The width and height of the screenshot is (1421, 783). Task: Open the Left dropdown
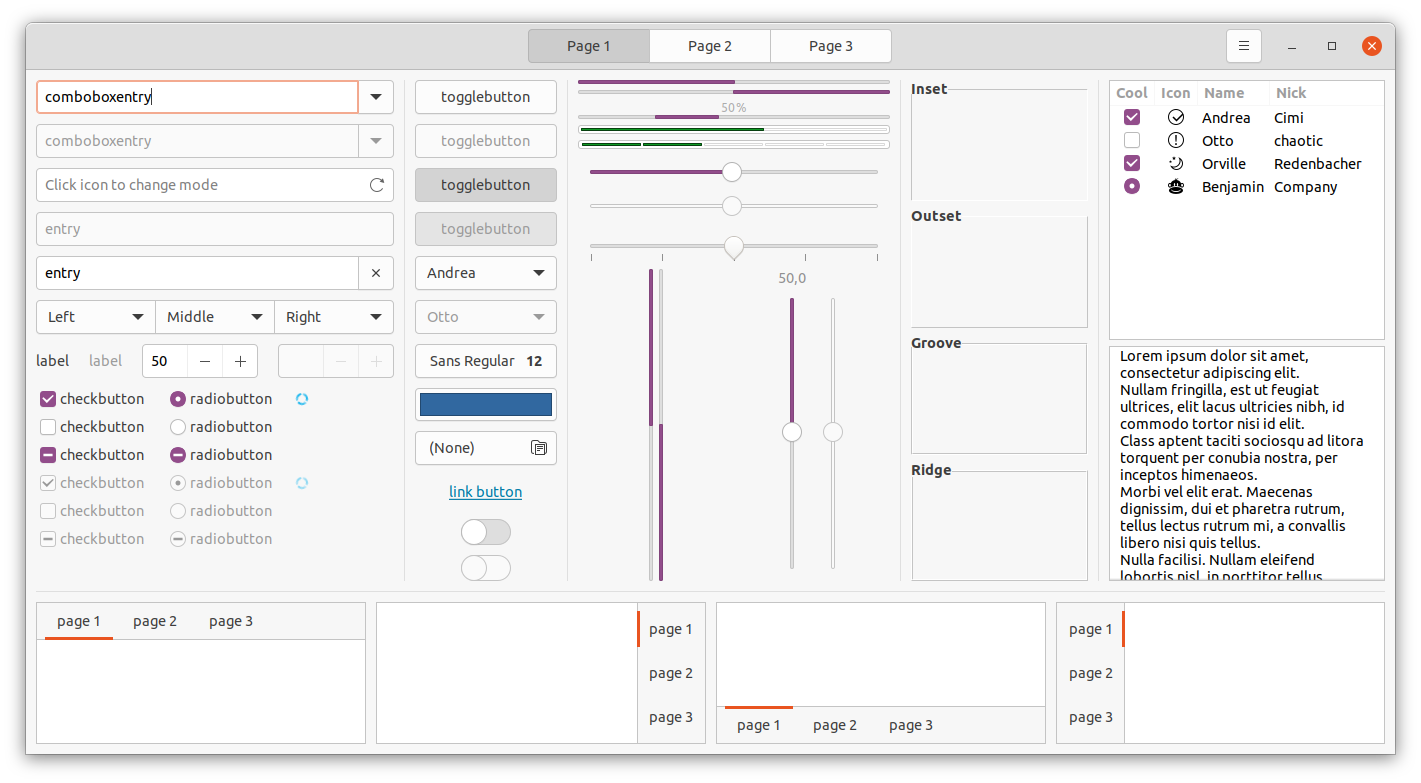[96, 317]
